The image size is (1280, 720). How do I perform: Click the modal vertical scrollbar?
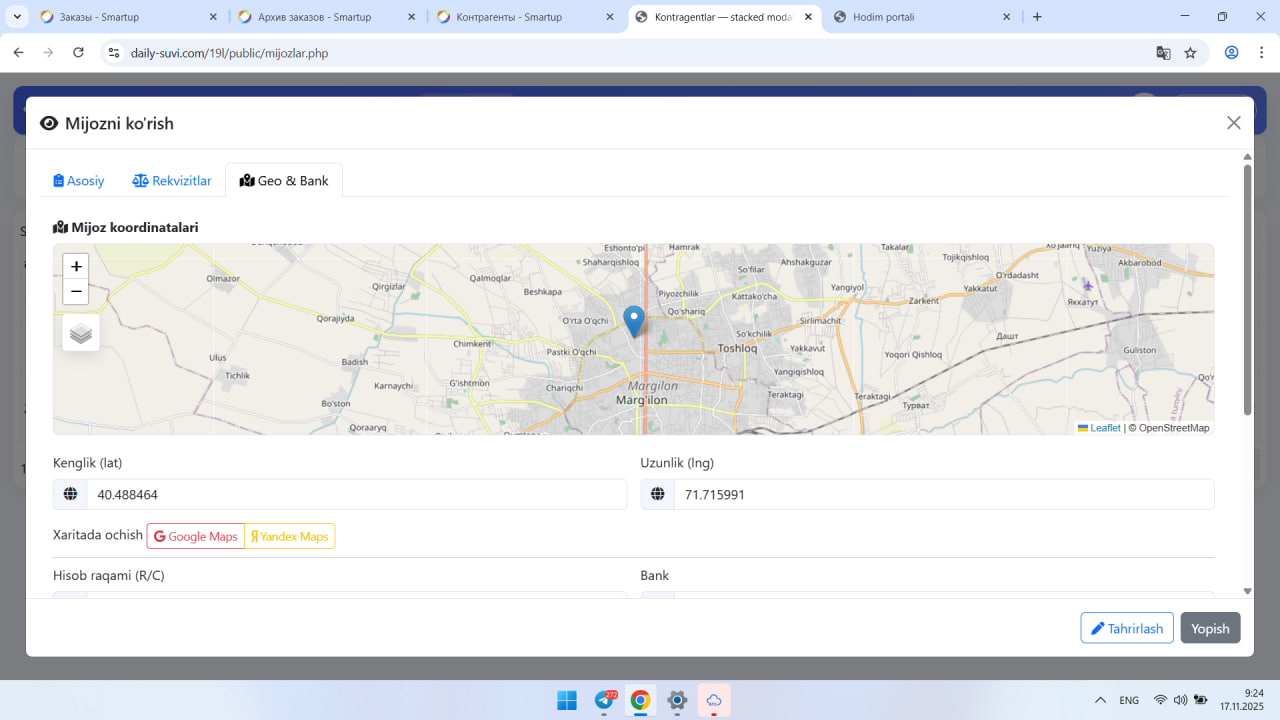[1247, 290]
